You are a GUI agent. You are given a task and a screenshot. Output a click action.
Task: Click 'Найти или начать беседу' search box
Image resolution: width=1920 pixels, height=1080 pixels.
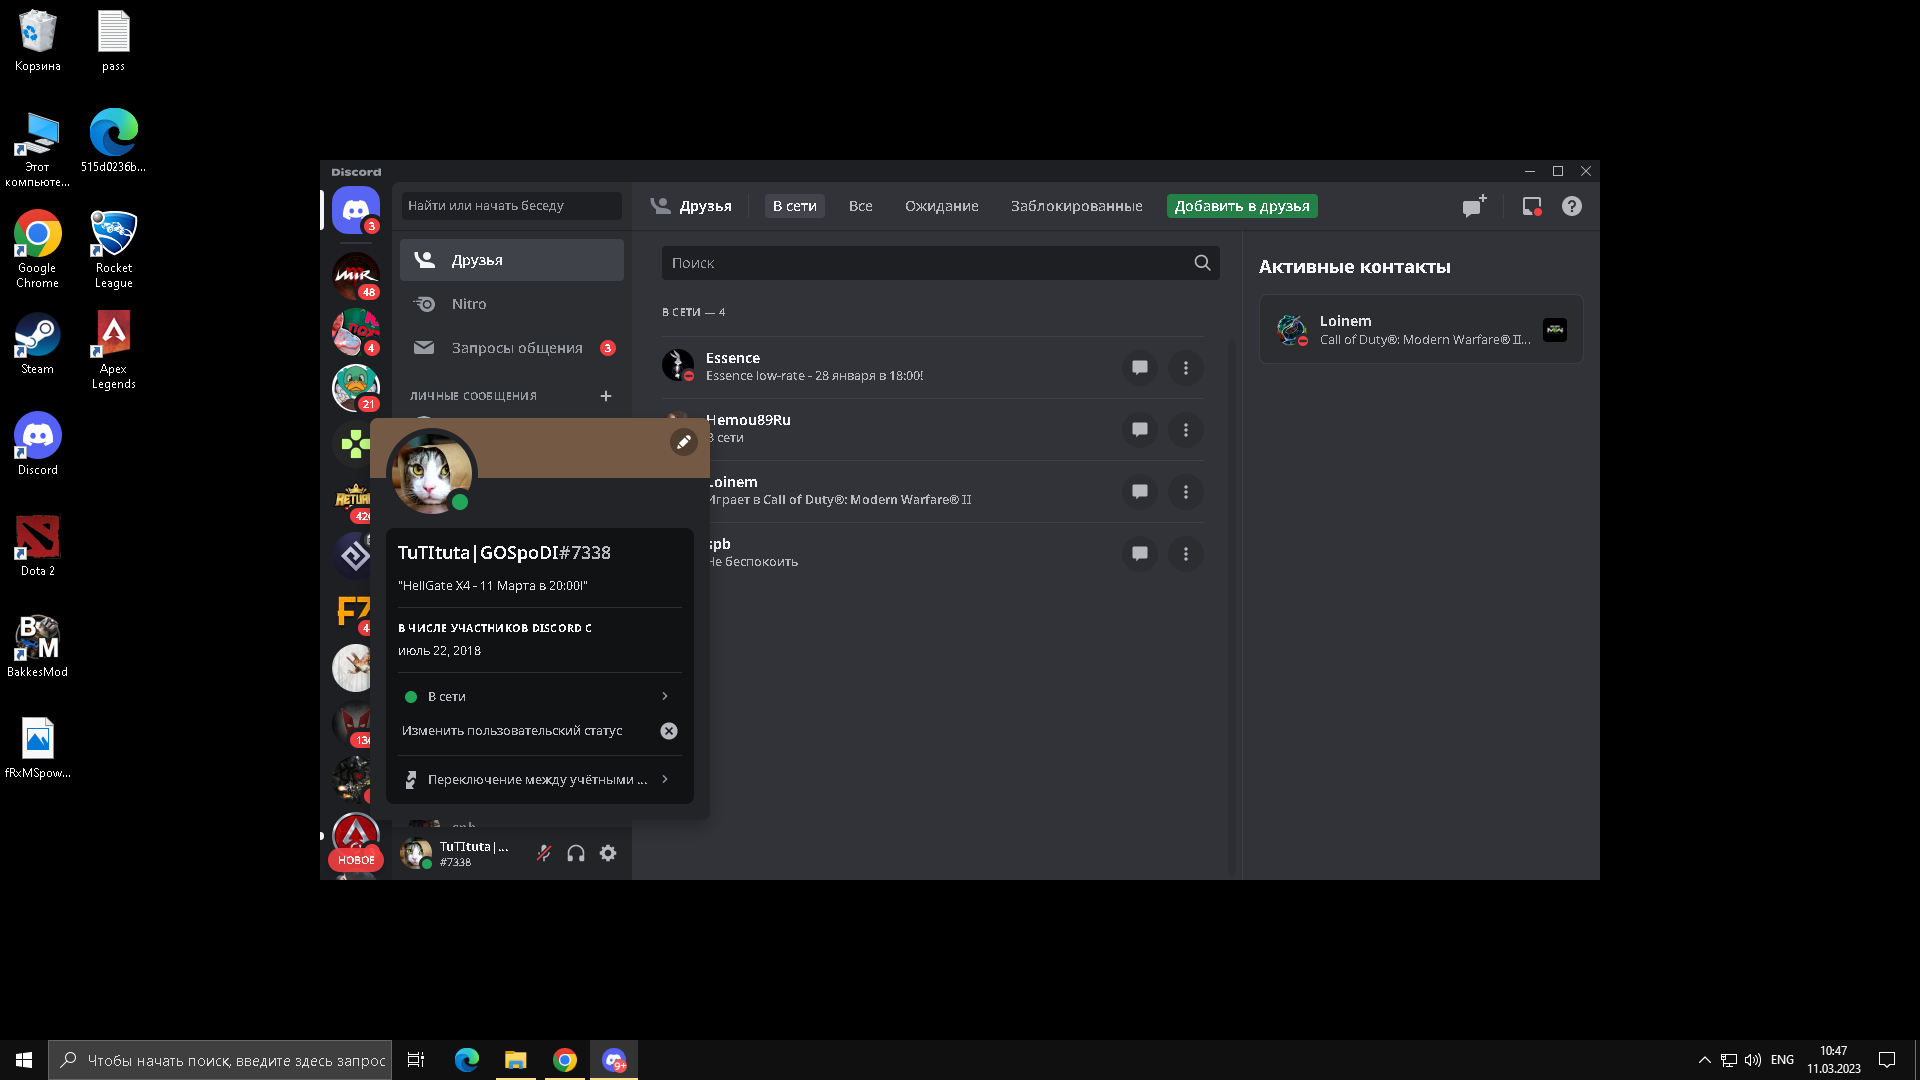(512, 206)
